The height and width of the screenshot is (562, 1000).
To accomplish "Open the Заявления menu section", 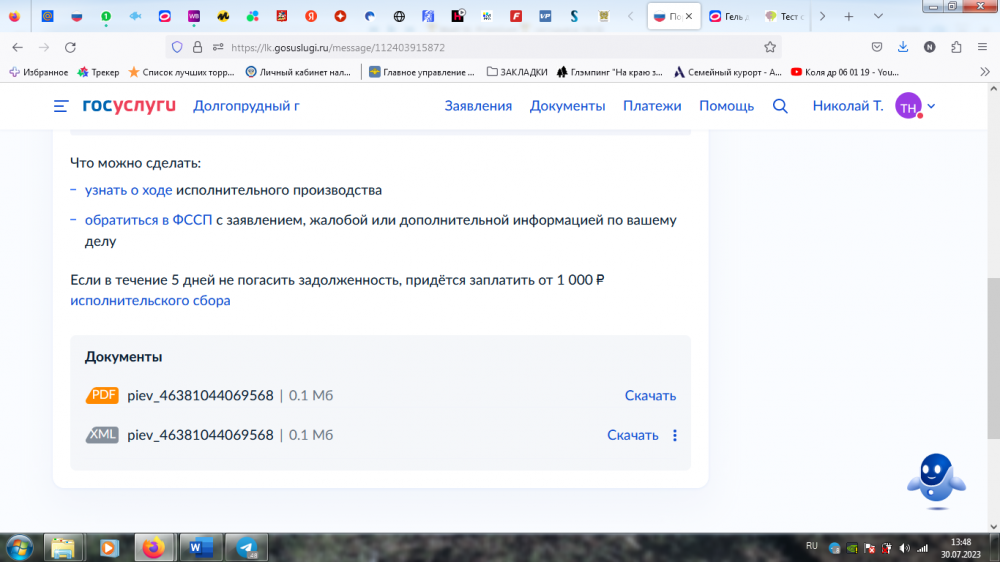I will 478,106.
